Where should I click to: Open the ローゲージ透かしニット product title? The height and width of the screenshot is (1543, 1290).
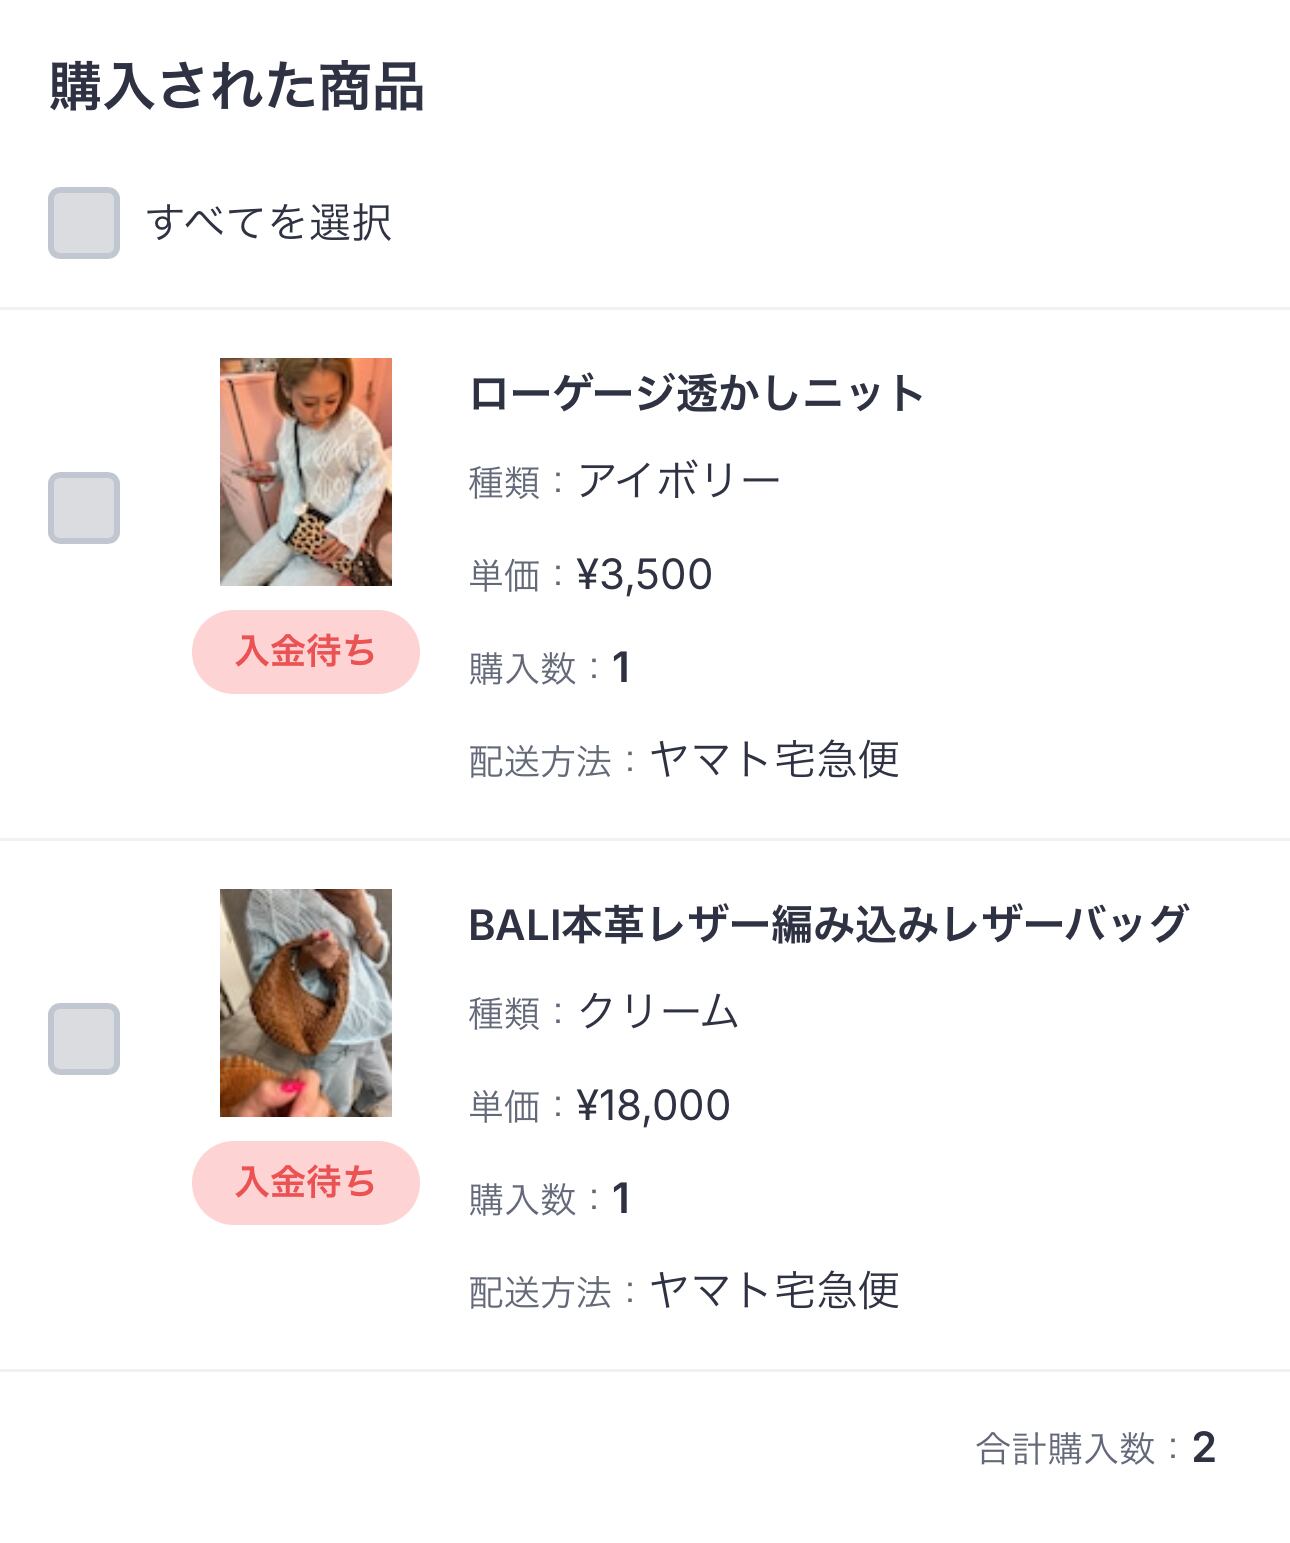pos(696,394)
